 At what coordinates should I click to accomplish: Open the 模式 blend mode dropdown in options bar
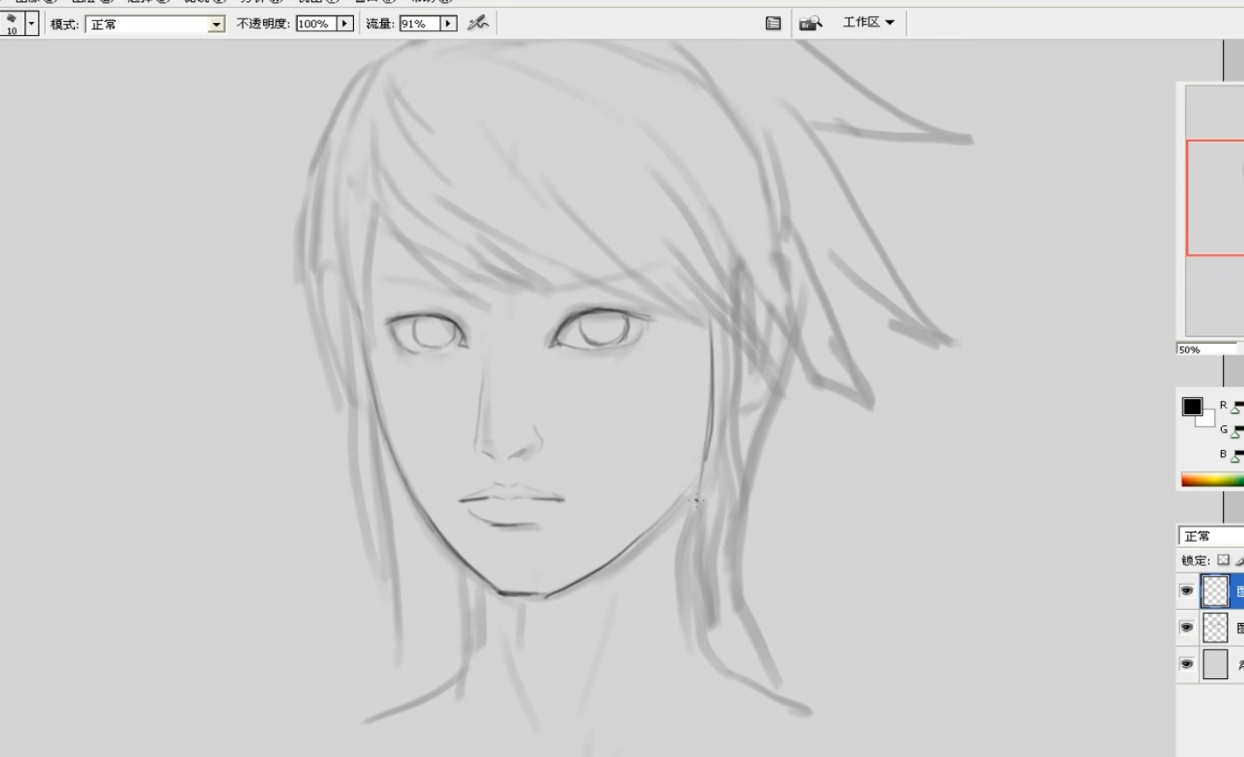(x=155, y=24)
